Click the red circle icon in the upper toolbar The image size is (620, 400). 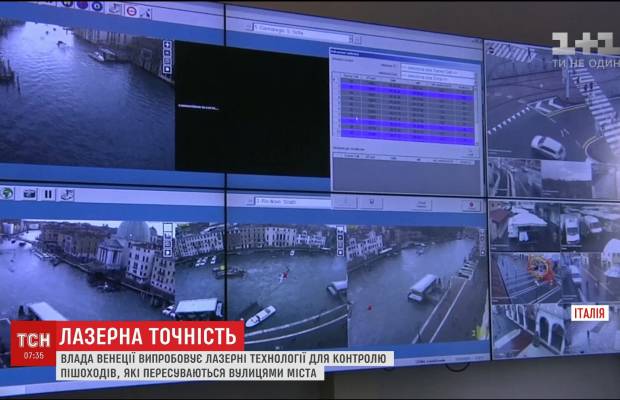[132, 11]
